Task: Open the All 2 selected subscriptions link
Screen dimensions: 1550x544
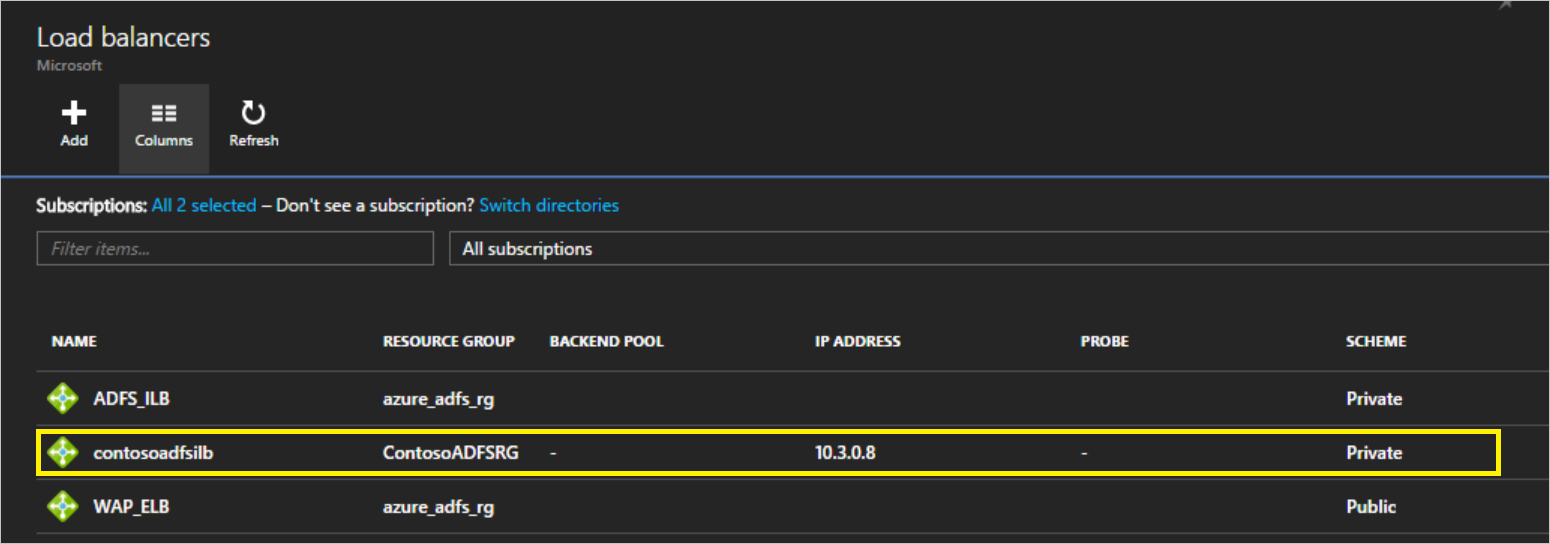Action: [204, 205]
